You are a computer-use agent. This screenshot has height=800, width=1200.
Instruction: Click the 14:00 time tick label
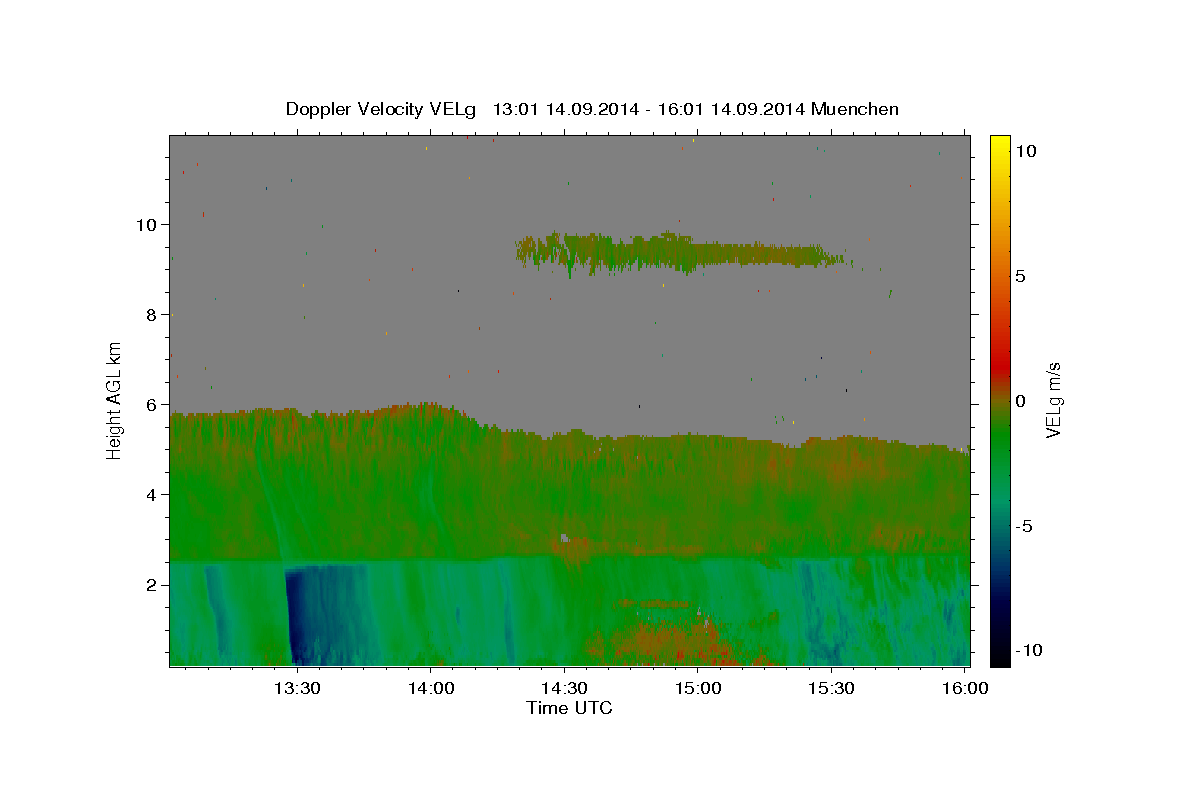[x=431, y=688]
